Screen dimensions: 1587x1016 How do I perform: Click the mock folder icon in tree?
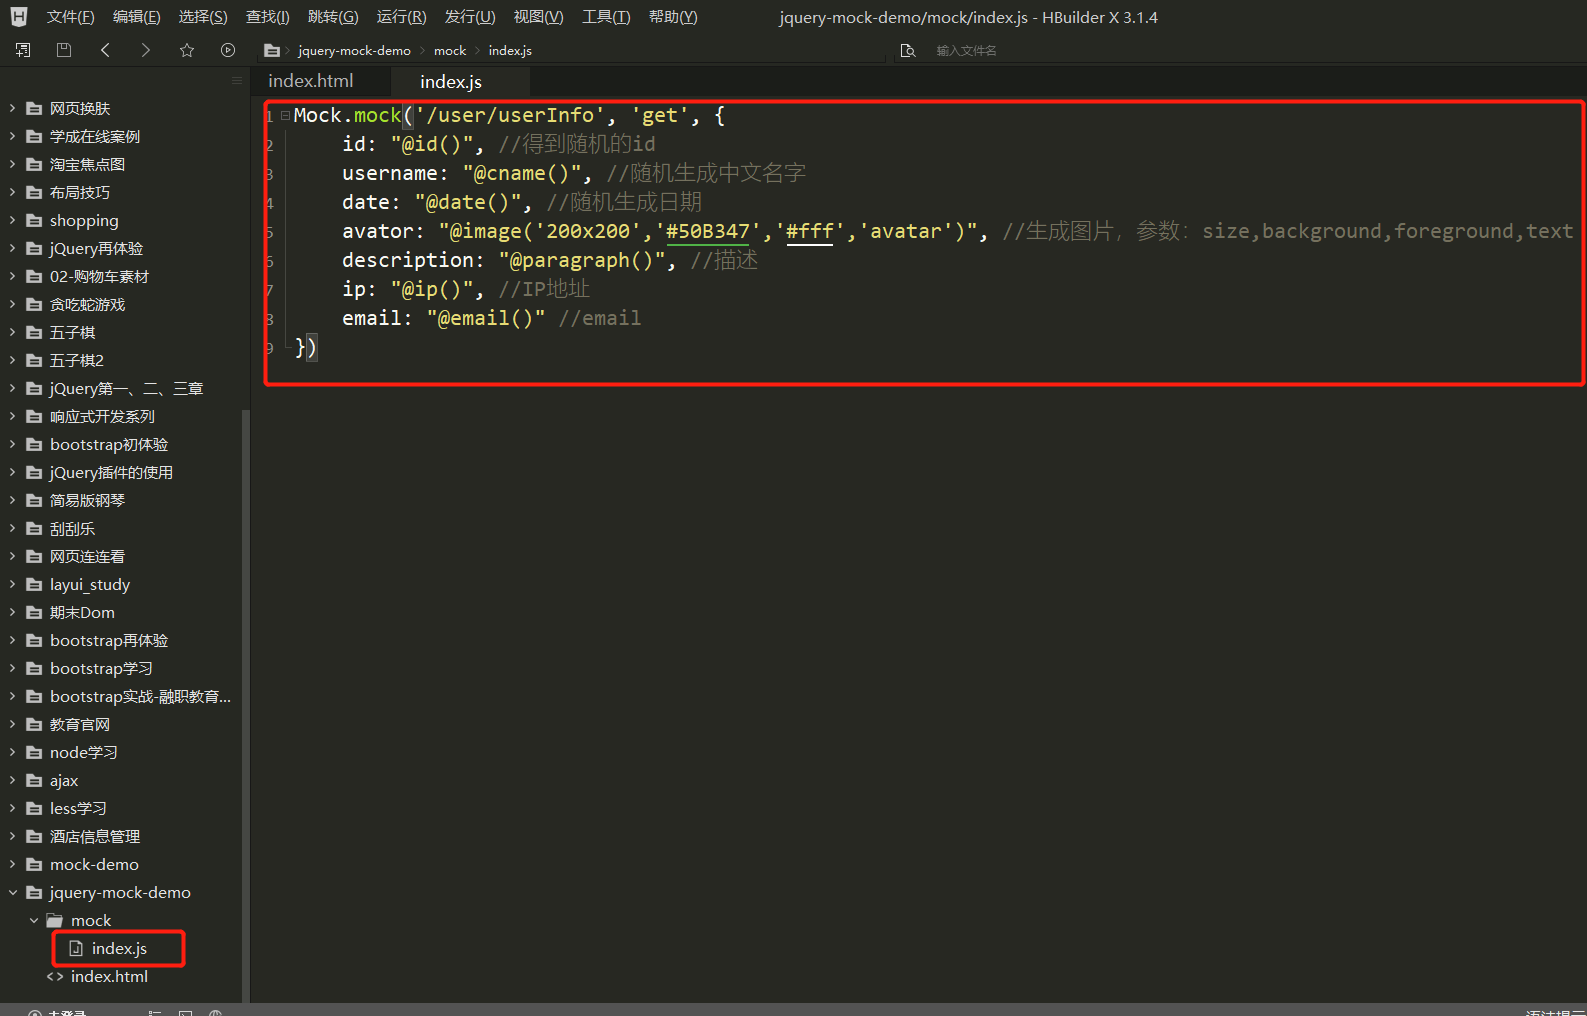coord(55,920)
